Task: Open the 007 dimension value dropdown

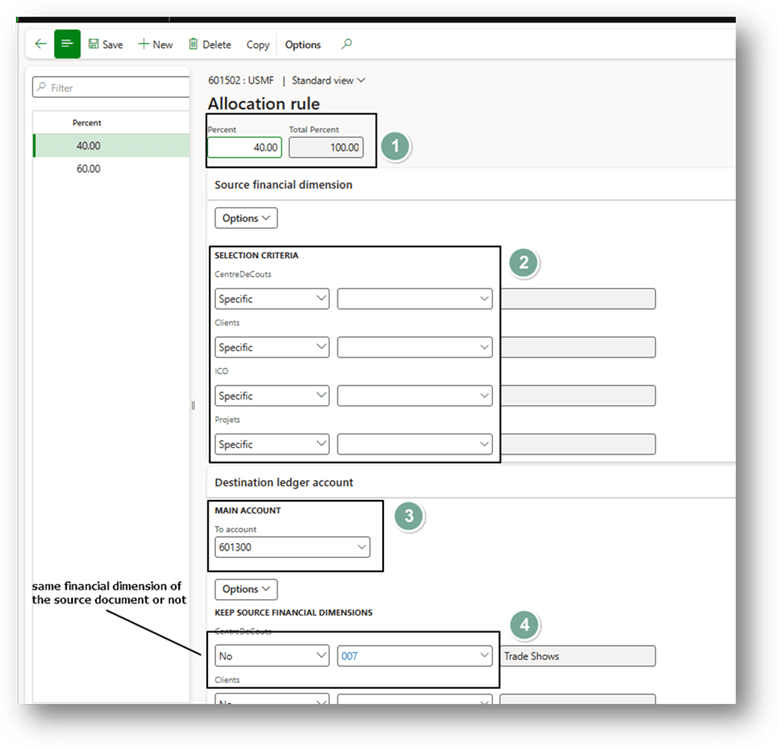Action: point(414,656)
